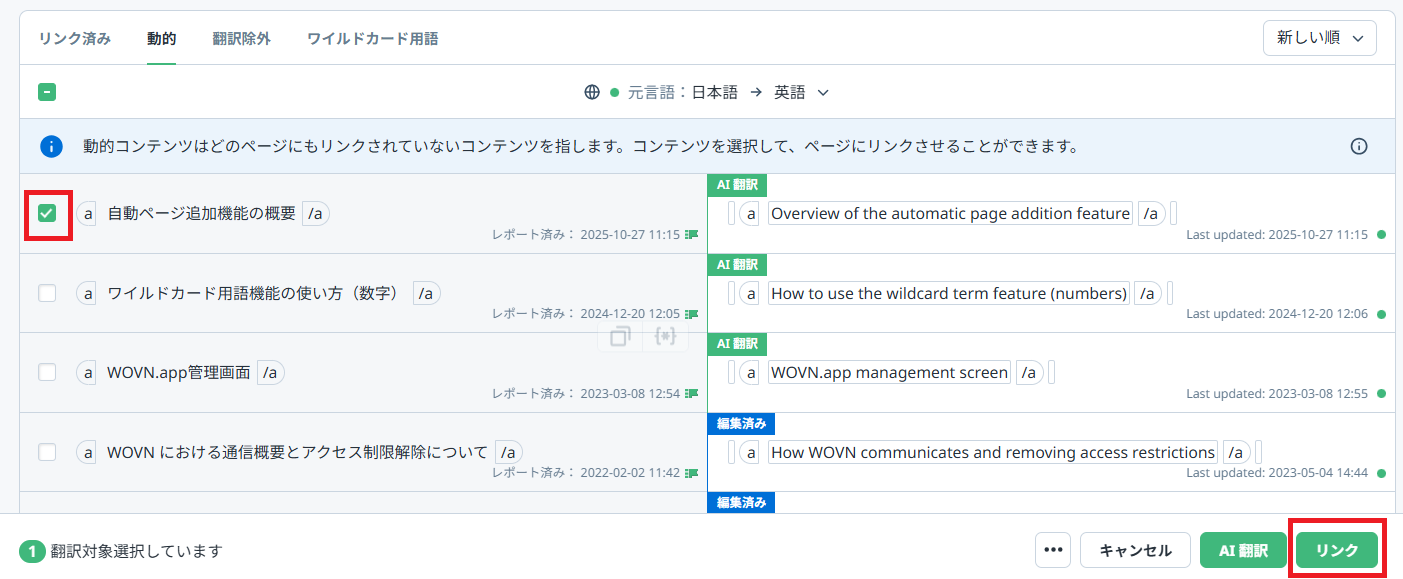Open the 新しい順 sort order dropdown
1403x579 pixels.
click(x=1319, y=37)
